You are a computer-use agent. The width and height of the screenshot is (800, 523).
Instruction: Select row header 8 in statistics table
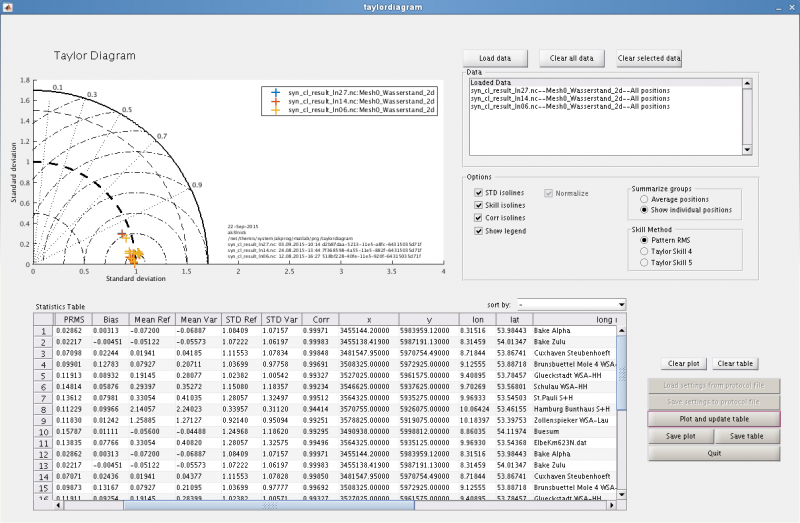(44, 410)
